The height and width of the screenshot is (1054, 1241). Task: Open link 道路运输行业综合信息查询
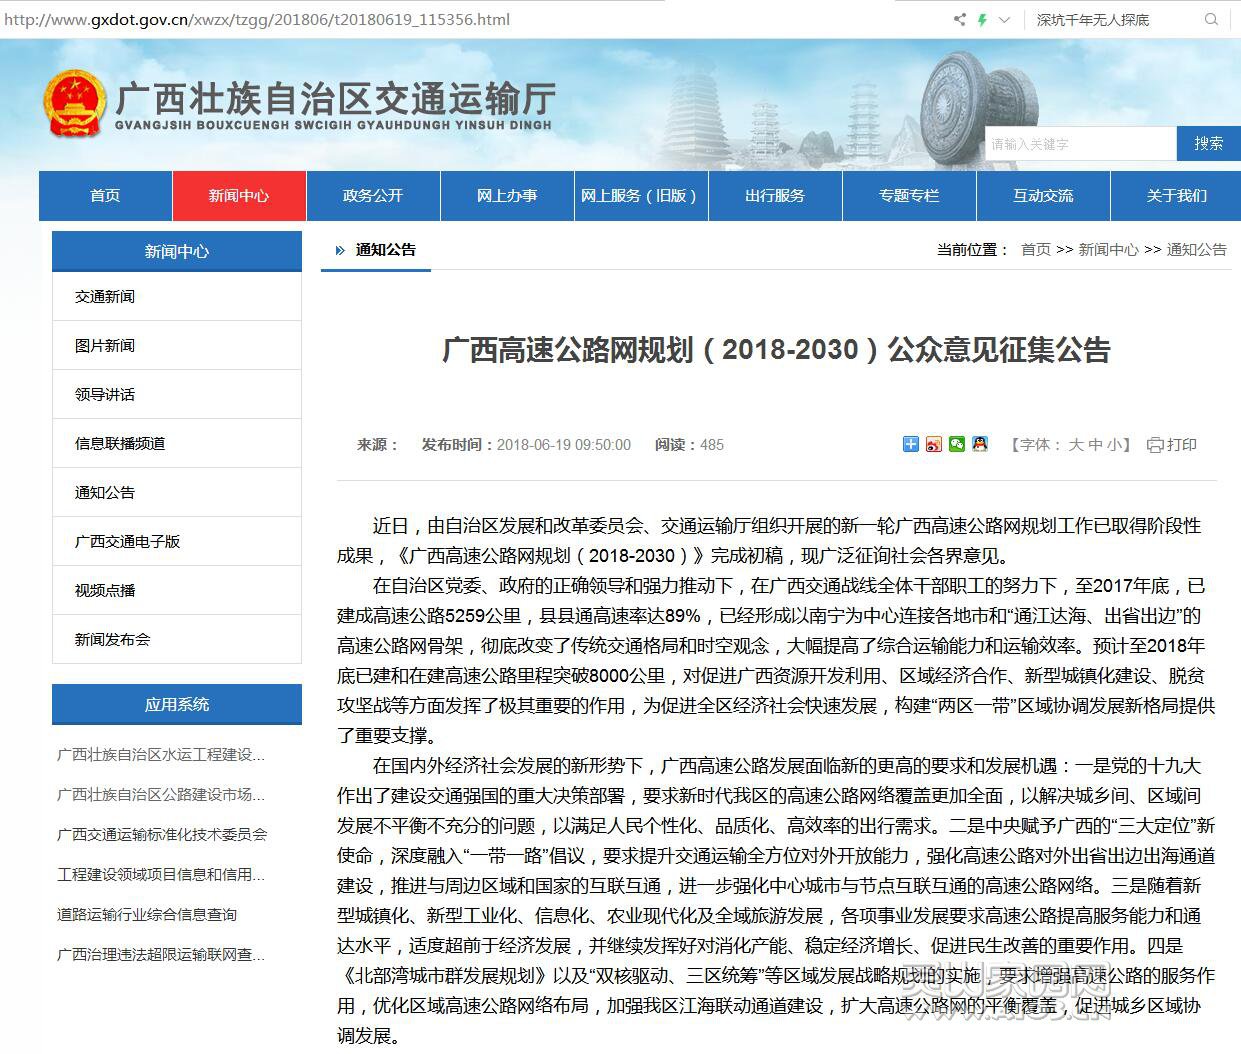point(147,915)
